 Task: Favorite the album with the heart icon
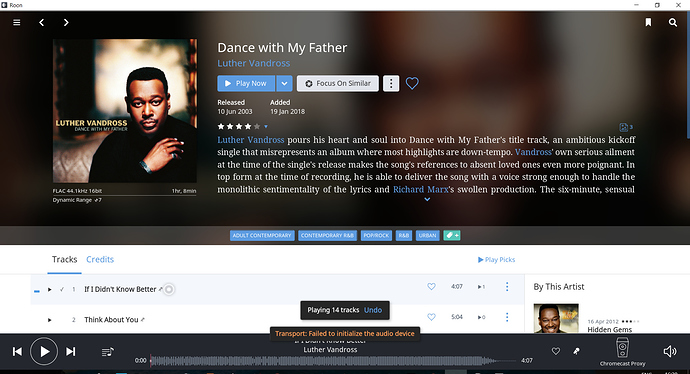pos(412,83)
